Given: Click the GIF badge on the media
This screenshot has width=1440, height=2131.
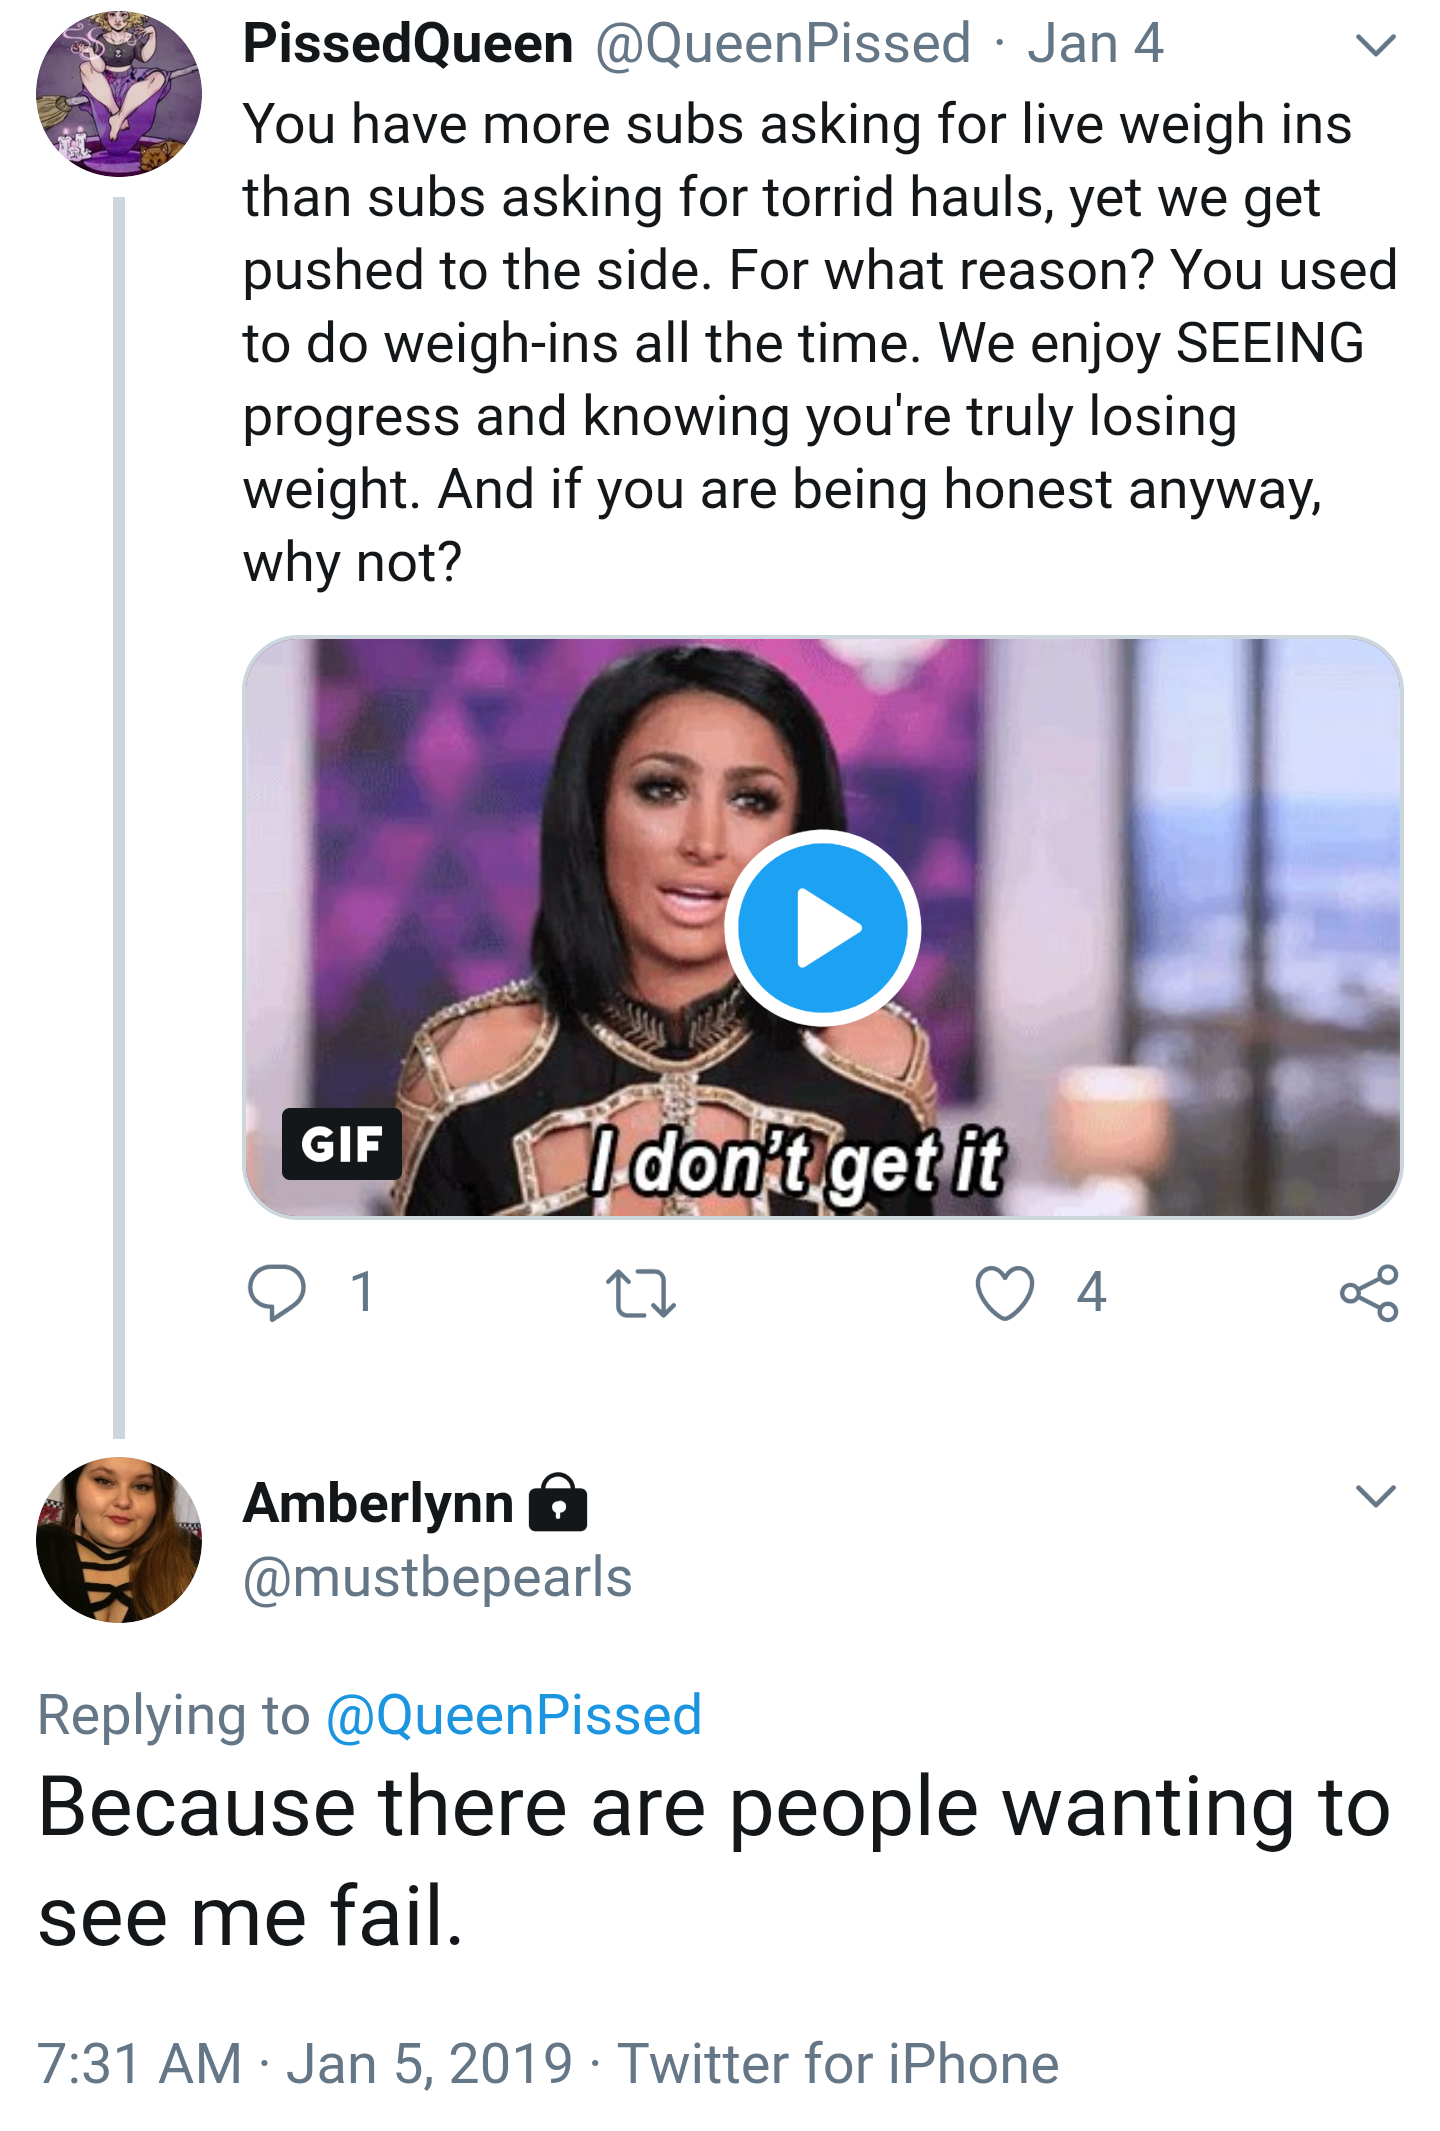Looking at the screenshot, I should click(341, 1144).
